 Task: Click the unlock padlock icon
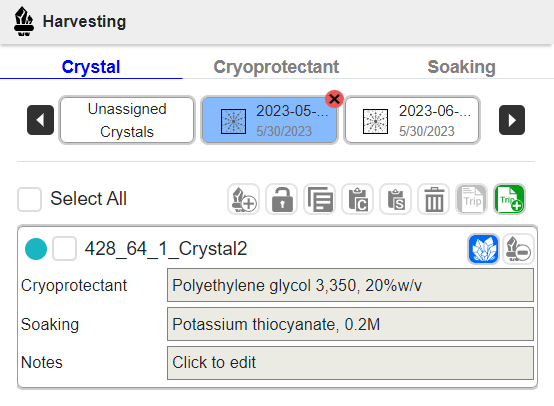point(282,199)
